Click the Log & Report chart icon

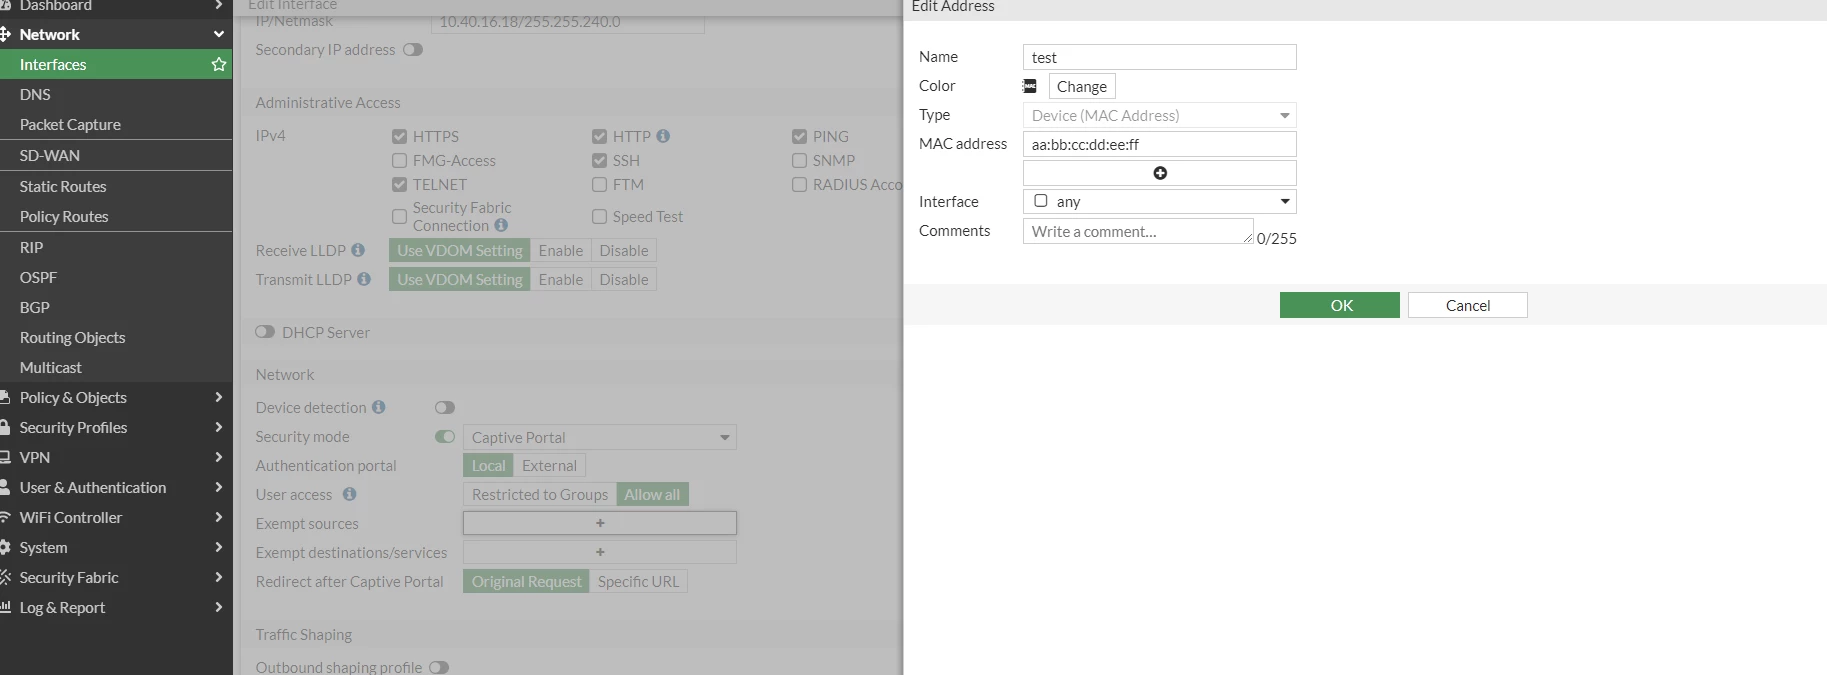coord(5,607)
